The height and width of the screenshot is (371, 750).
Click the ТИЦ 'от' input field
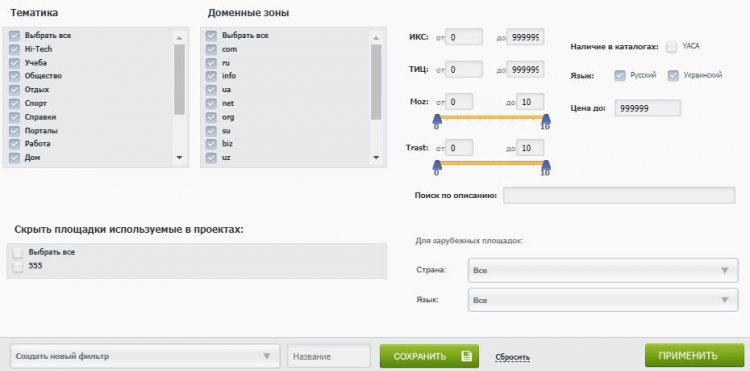pyautogui.click(x=464, y=70)
